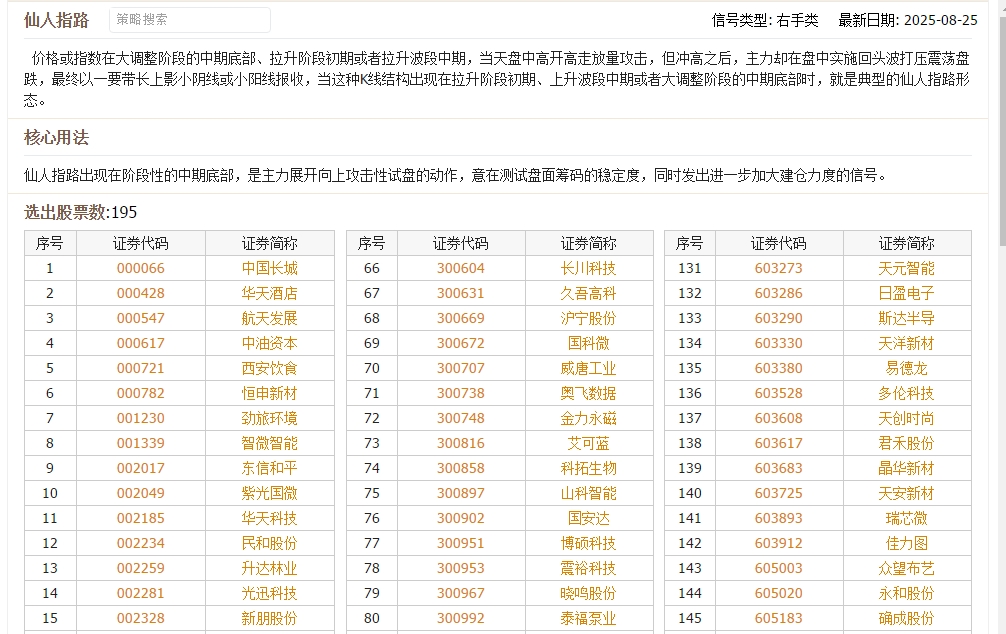The width and height of the screenshot is (1006, 634).
Task: Click 永和股份 stock link
Action: point(906,594)
